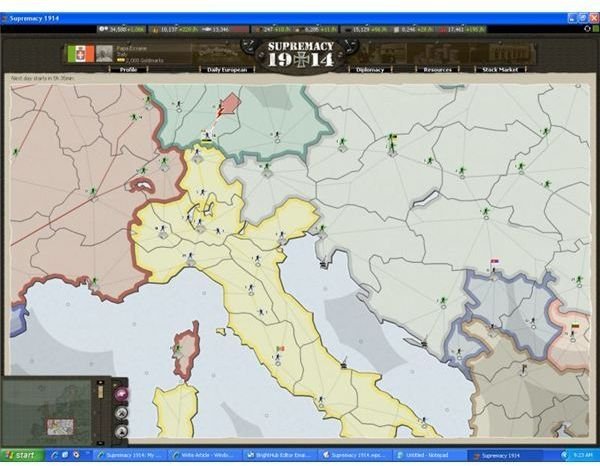
Task: Switch to the Write Article taskbar window
Action: pos(207,455)
